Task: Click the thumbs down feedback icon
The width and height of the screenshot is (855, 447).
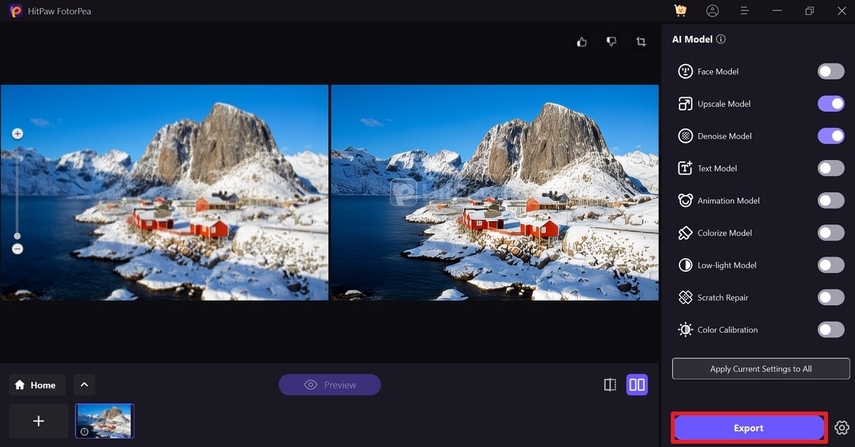Action: click(611, 41)
